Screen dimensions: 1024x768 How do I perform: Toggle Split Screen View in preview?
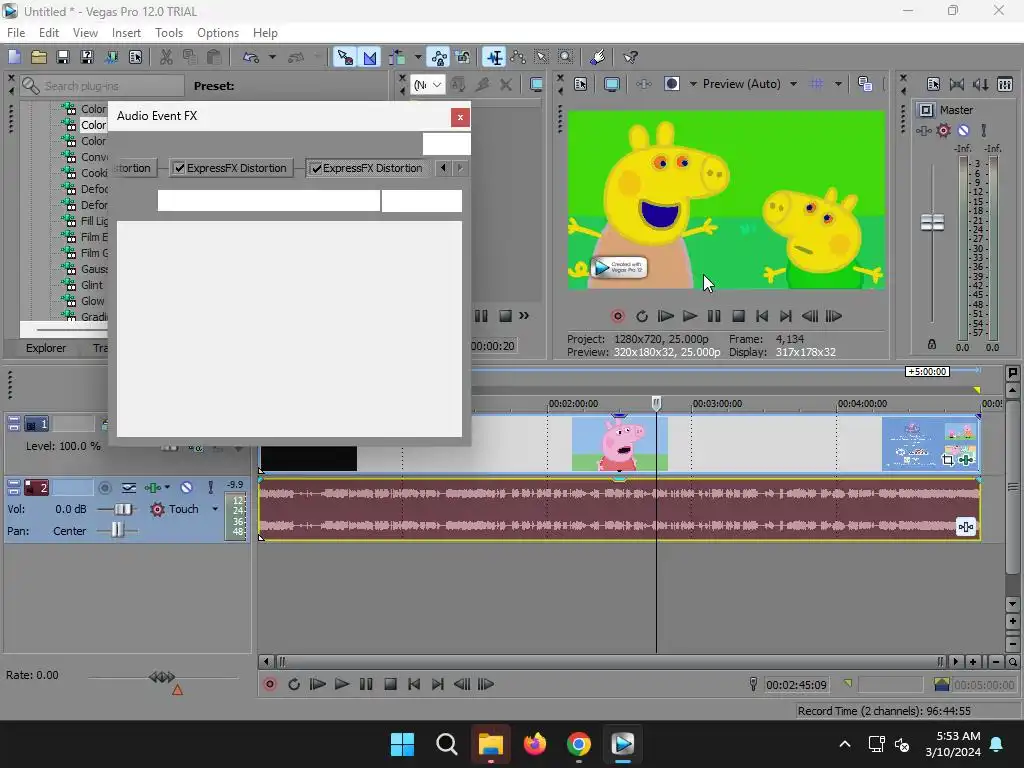pos(671,84)
